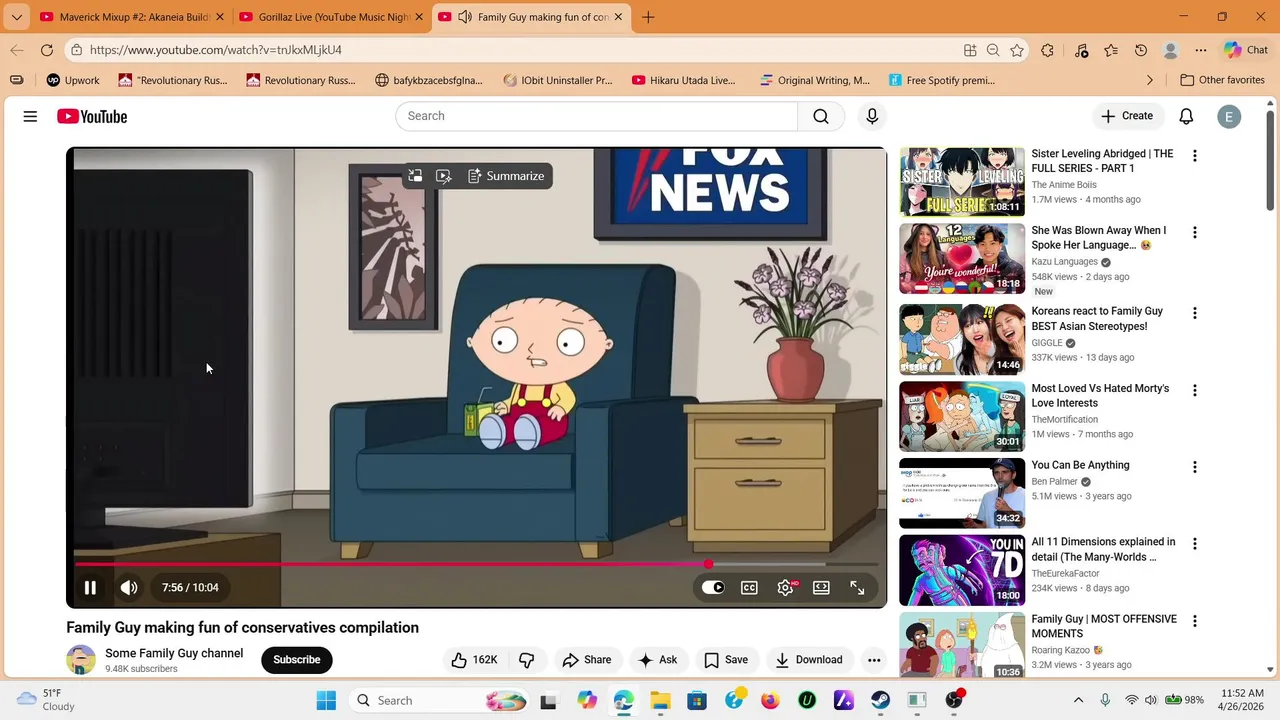The width and height of the screenshot is (1280, 720).
Task: Open the browser media control music icon
Action: coord(1081,50)
